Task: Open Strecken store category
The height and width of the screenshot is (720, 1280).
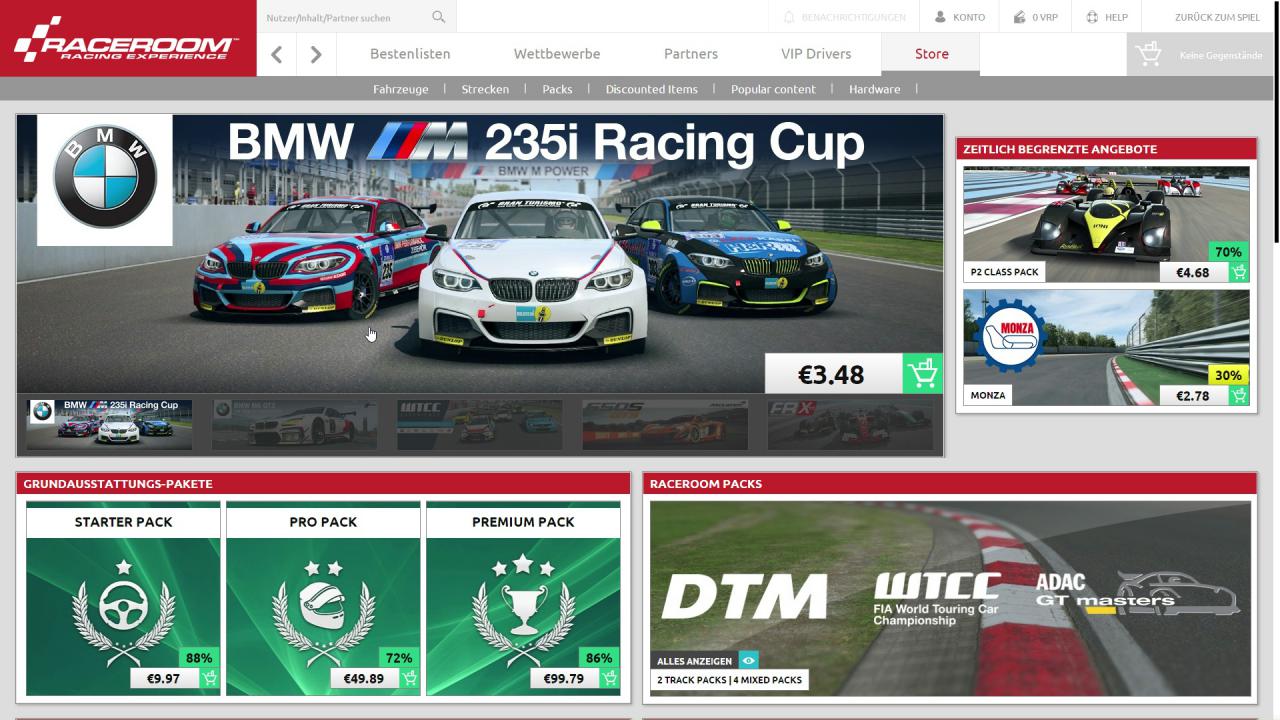Action: click(x=485, y=89)
